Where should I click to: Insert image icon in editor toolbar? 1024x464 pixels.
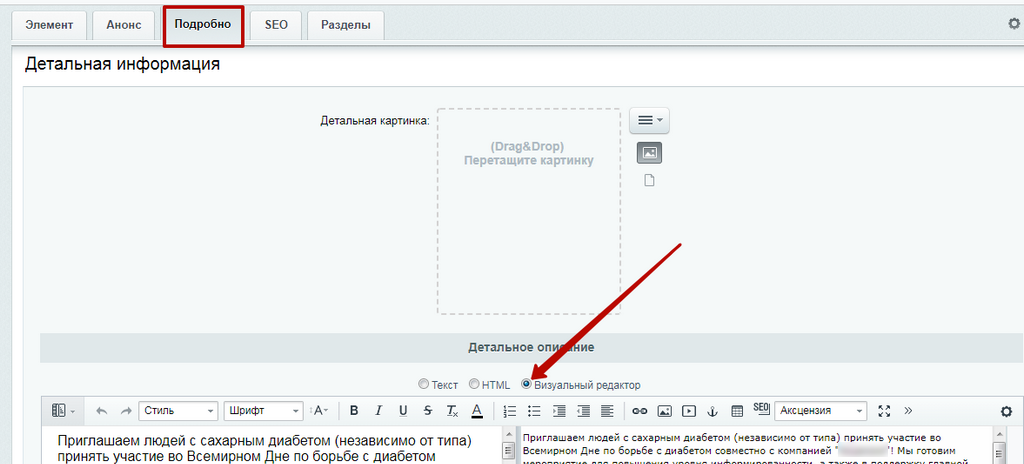pyautogui.click(x=664, y=410)
